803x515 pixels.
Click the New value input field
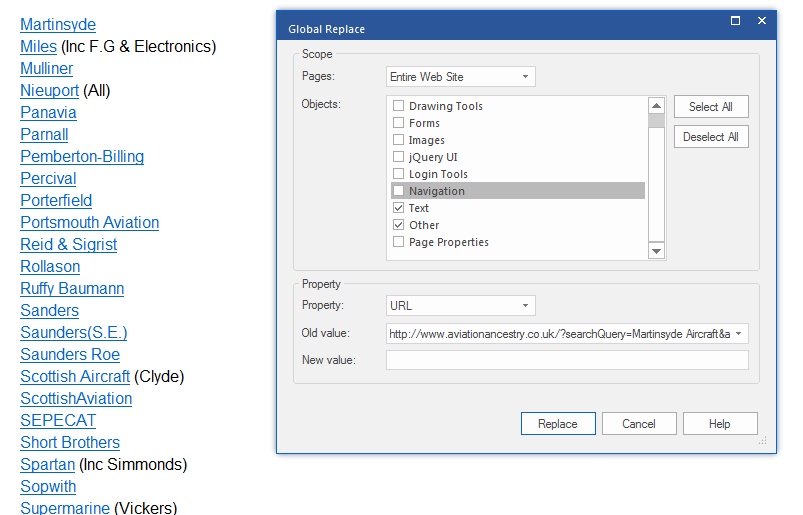(x=567, y=360)
